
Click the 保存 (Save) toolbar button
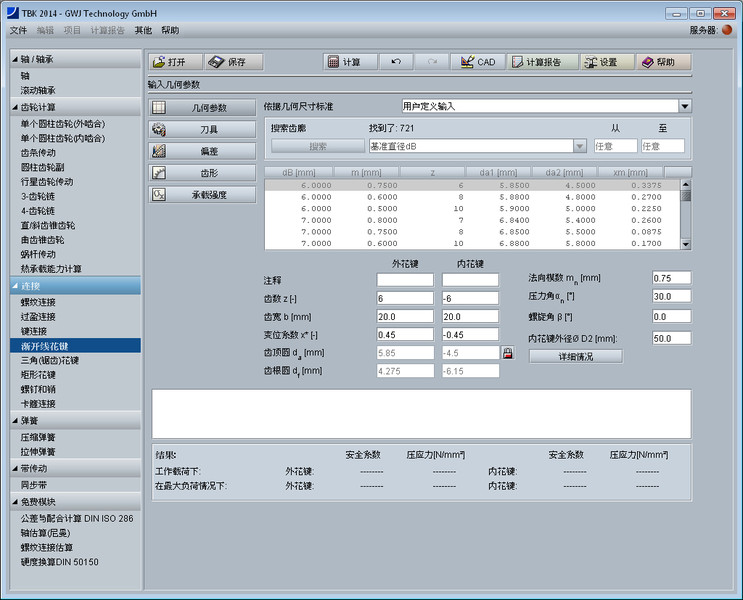point(232,62)
